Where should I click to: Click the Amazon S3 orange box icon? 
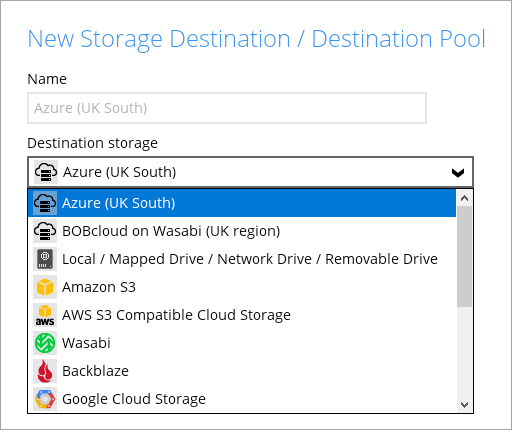(x=45, y=287)
